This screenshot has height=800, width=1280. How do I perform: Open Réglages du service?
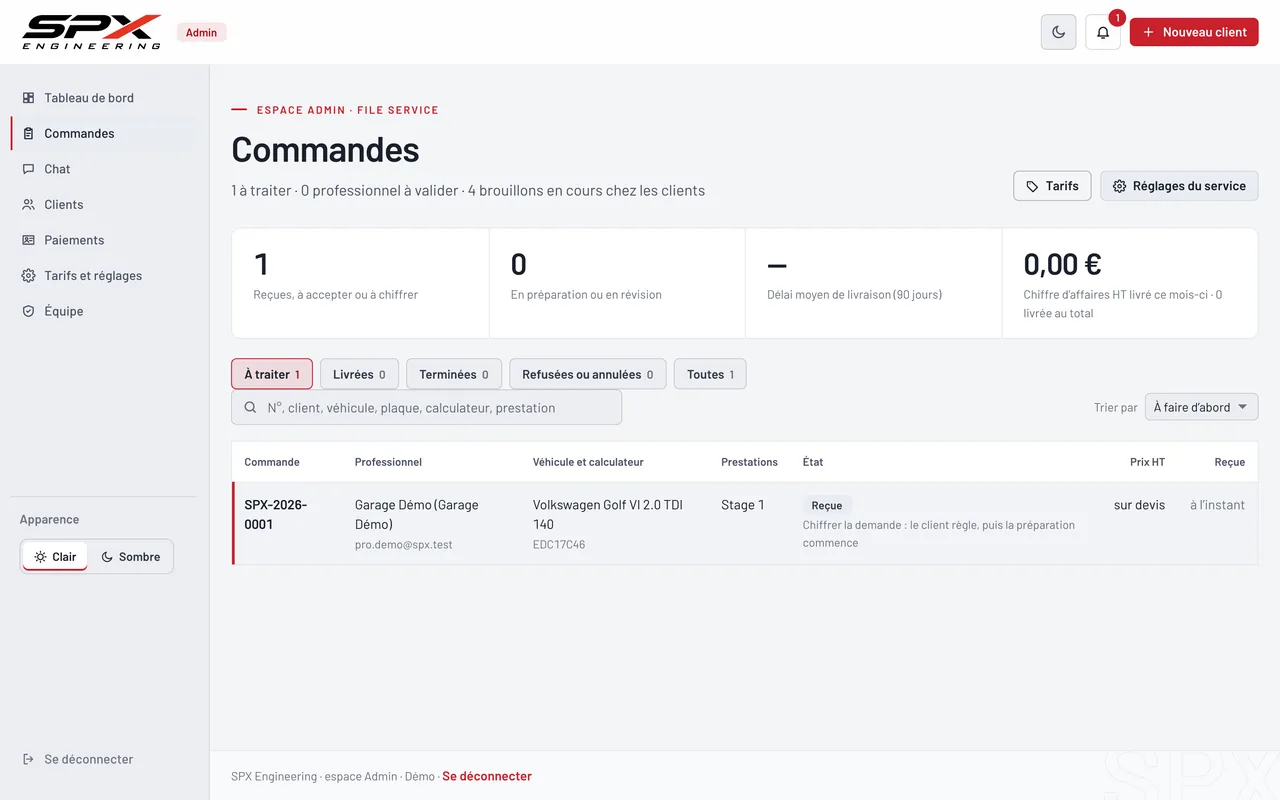click(1179, 186)
